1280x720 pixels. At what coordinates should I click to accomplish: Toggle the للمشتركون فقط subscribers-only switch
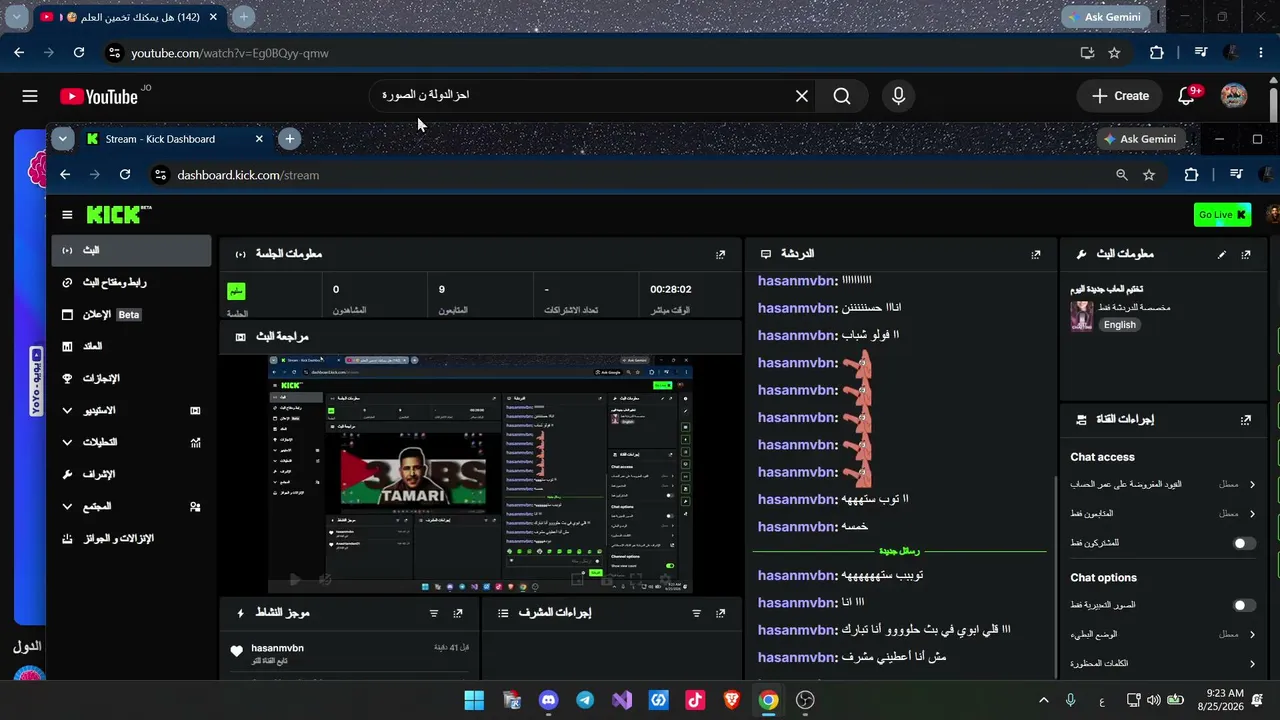click(x=1244, y=544)
